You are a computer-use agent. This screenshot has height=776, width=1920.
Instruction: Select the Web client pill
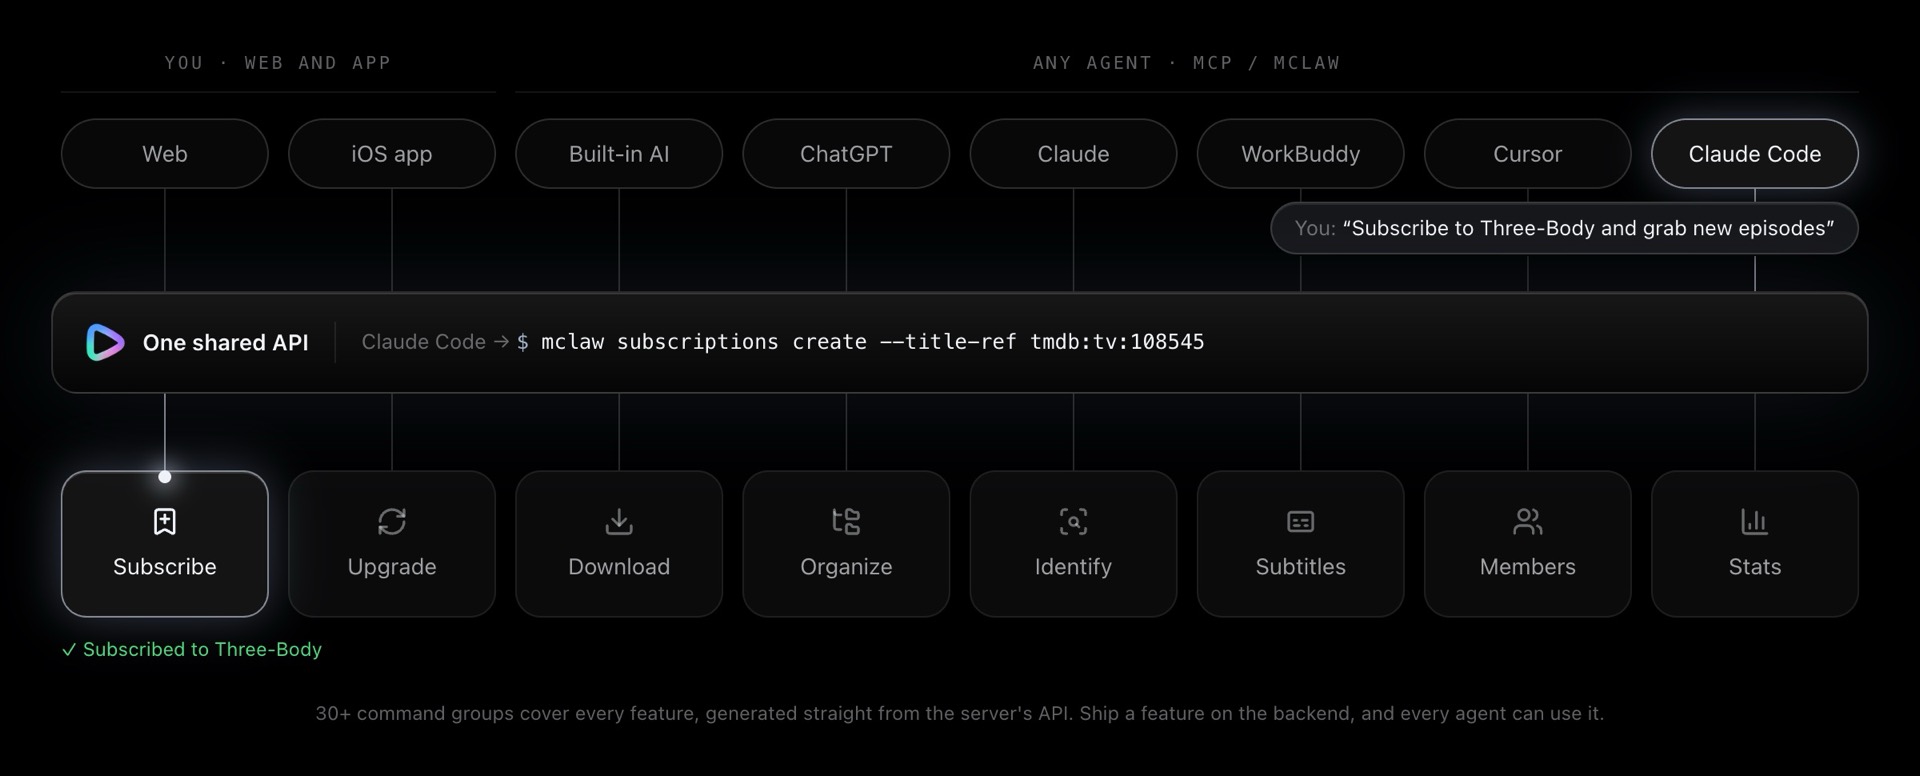point(165,154)
